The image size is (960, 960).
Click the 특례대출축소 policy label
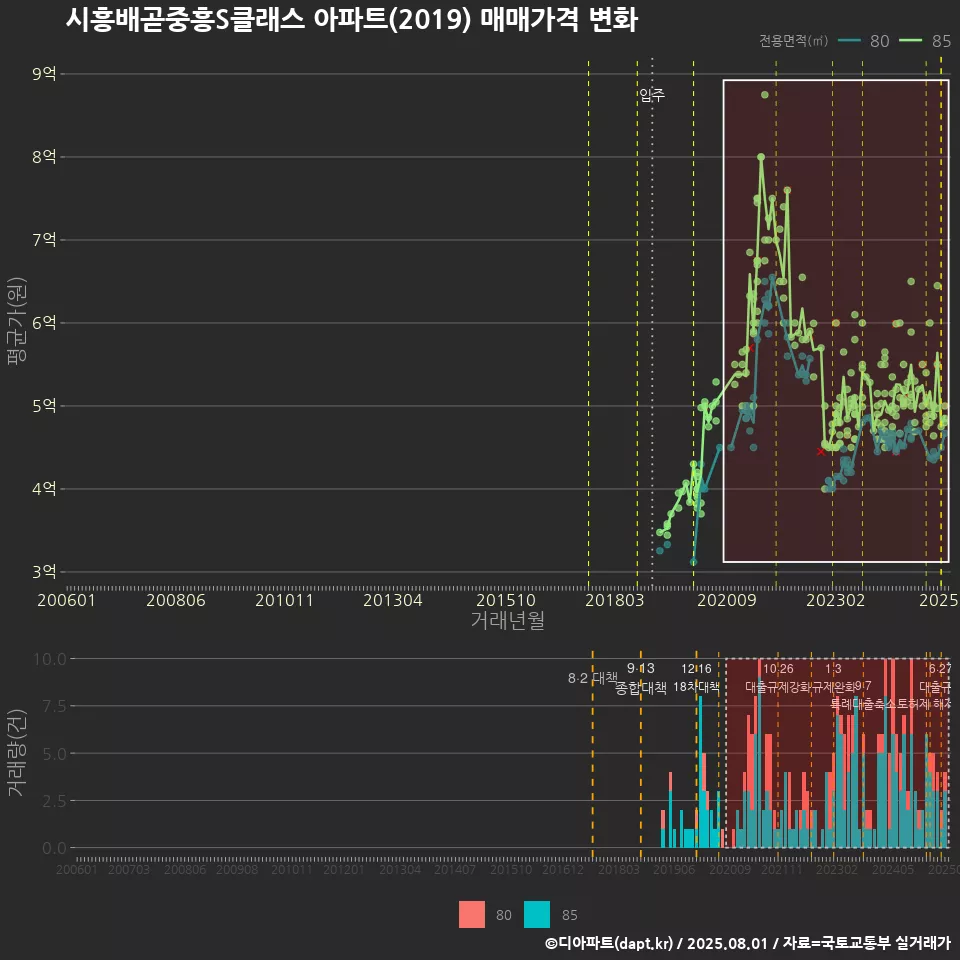[863, 704]
